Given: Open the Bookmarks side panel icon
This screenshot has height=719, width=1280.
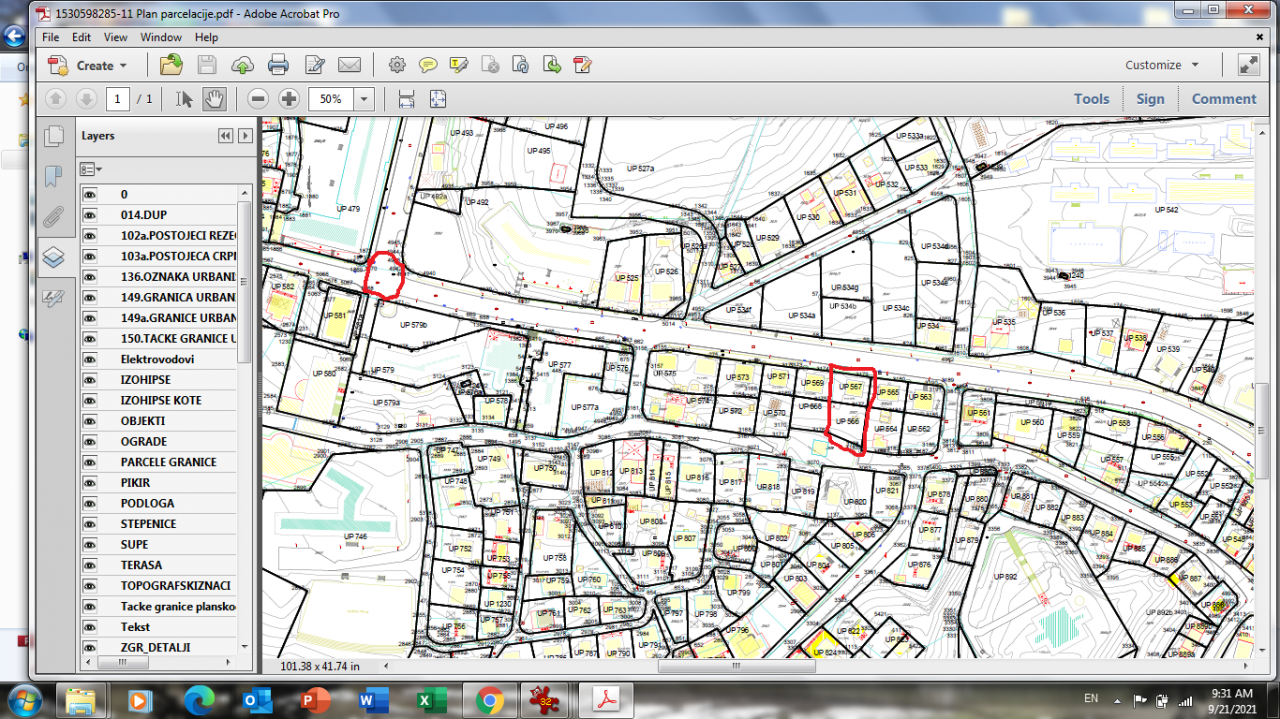Looking at the screenshot, I should [x=54, y=177].
